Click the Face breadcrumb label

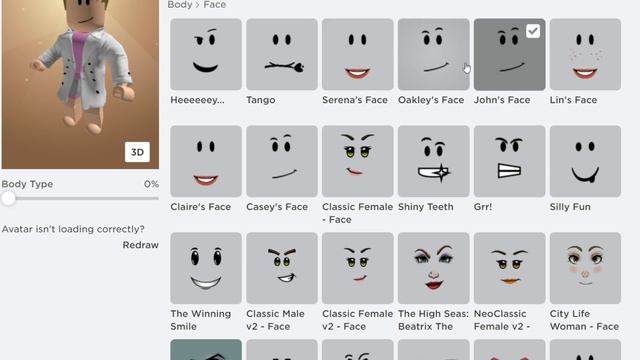(x=215, y=4)
